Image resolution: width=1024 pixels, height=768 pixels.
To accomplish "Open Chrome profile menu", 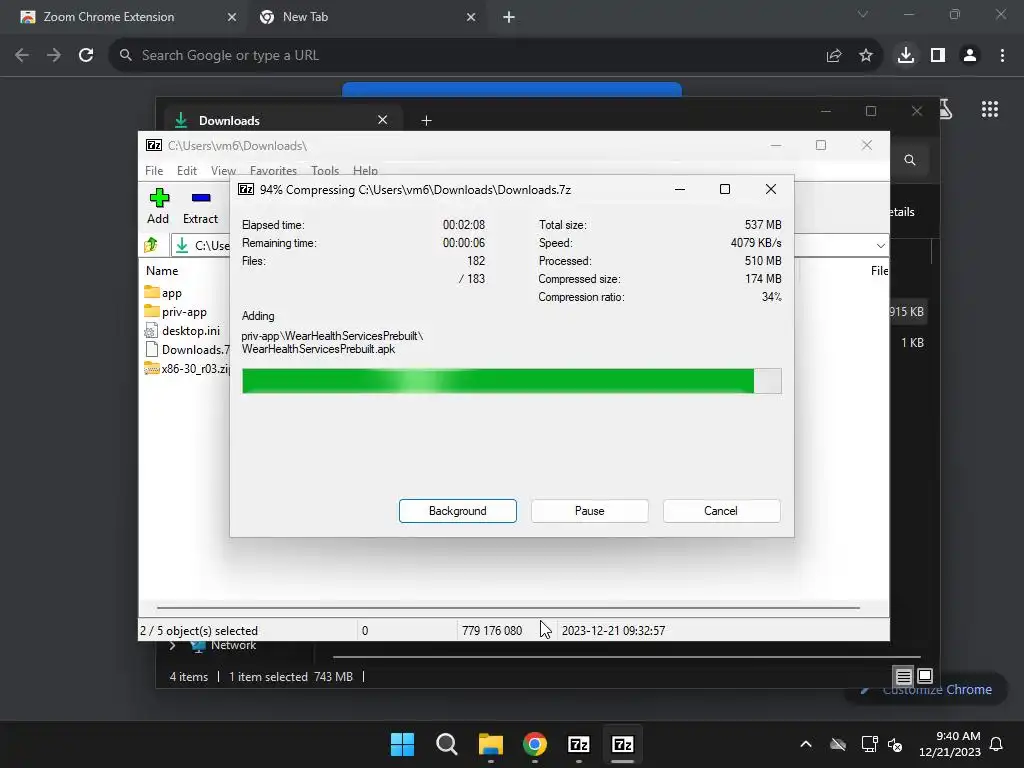I will [970, 55].
